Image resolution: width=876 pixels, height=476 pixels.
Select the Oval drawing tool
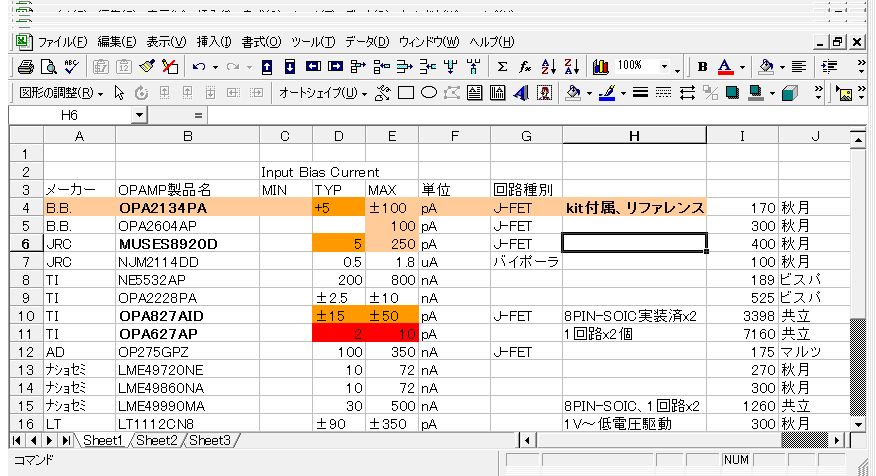click(429, 93)
